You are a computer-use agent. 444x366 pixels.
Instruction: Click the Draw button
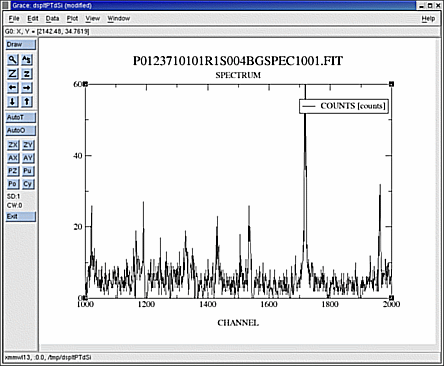point(21,45)
